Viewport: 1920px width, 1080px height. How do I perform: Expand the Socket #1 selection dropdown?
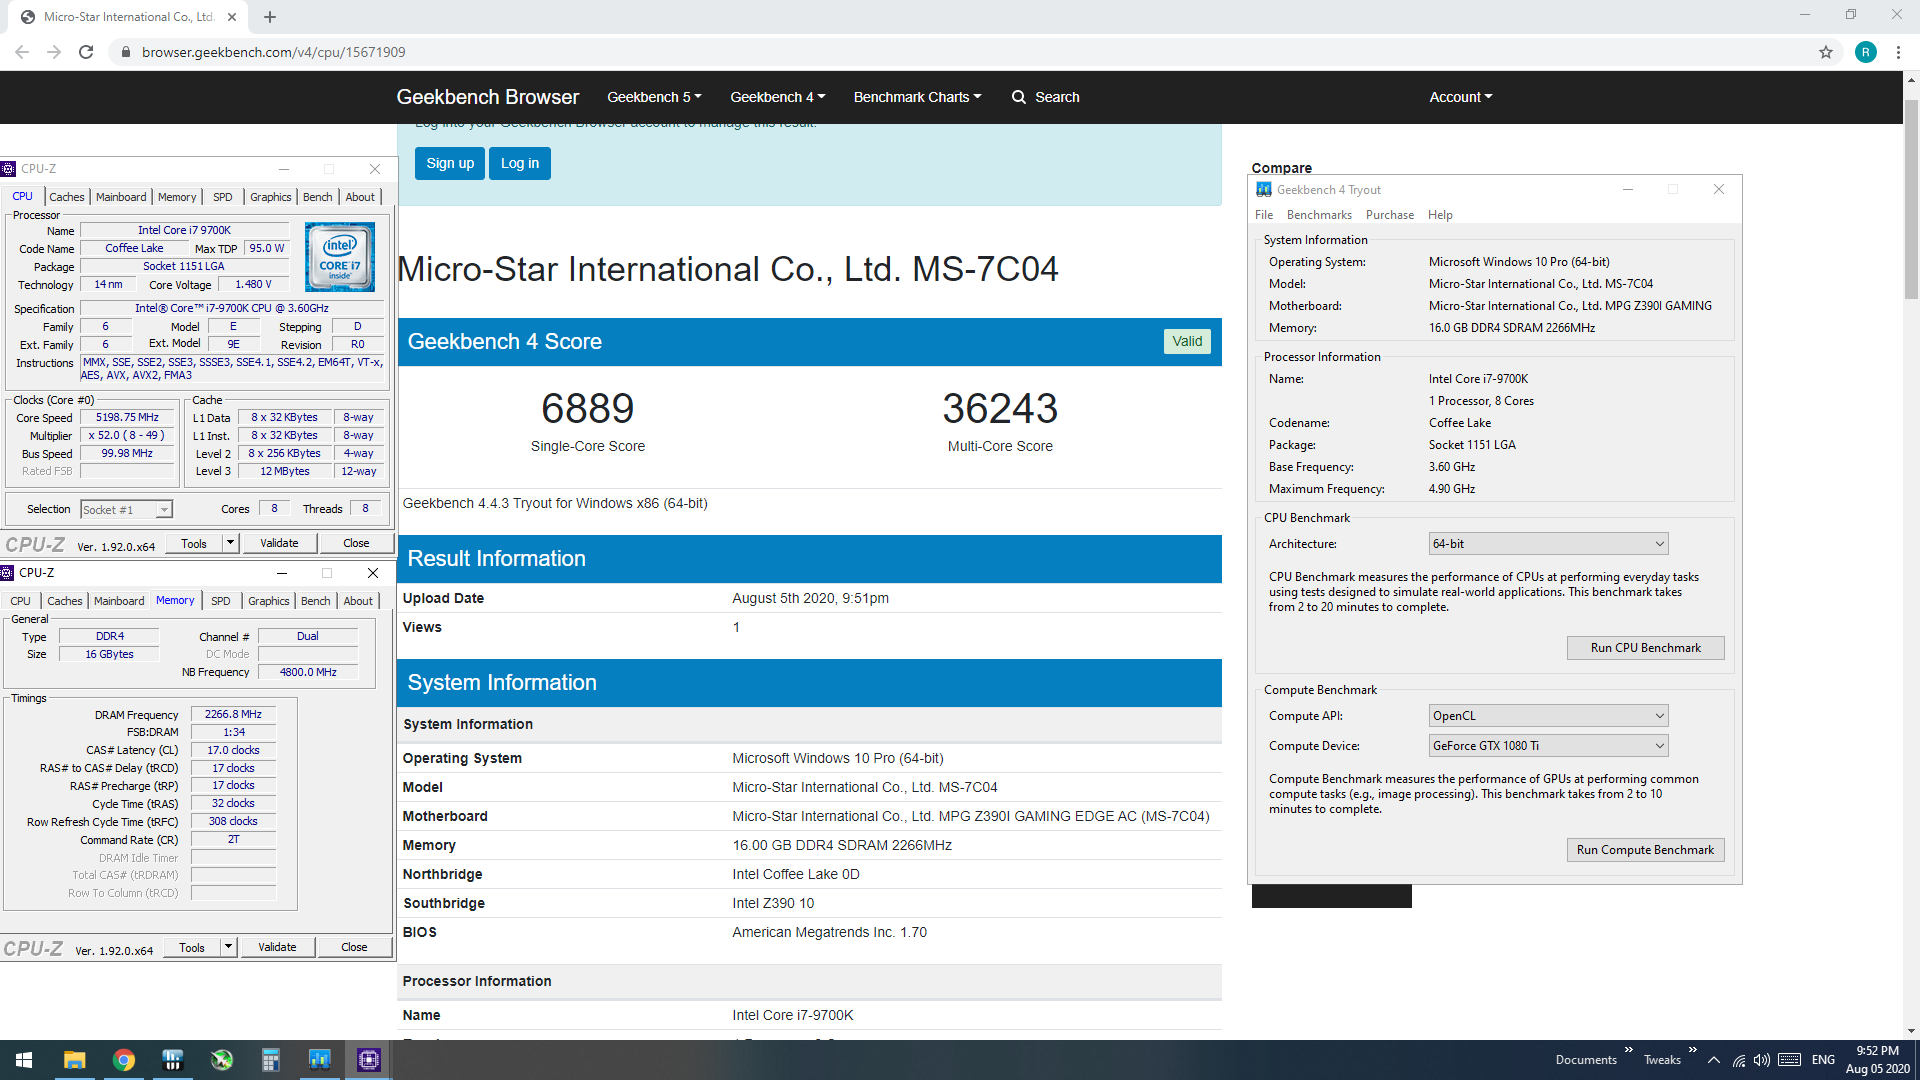(x=126, y=510)
